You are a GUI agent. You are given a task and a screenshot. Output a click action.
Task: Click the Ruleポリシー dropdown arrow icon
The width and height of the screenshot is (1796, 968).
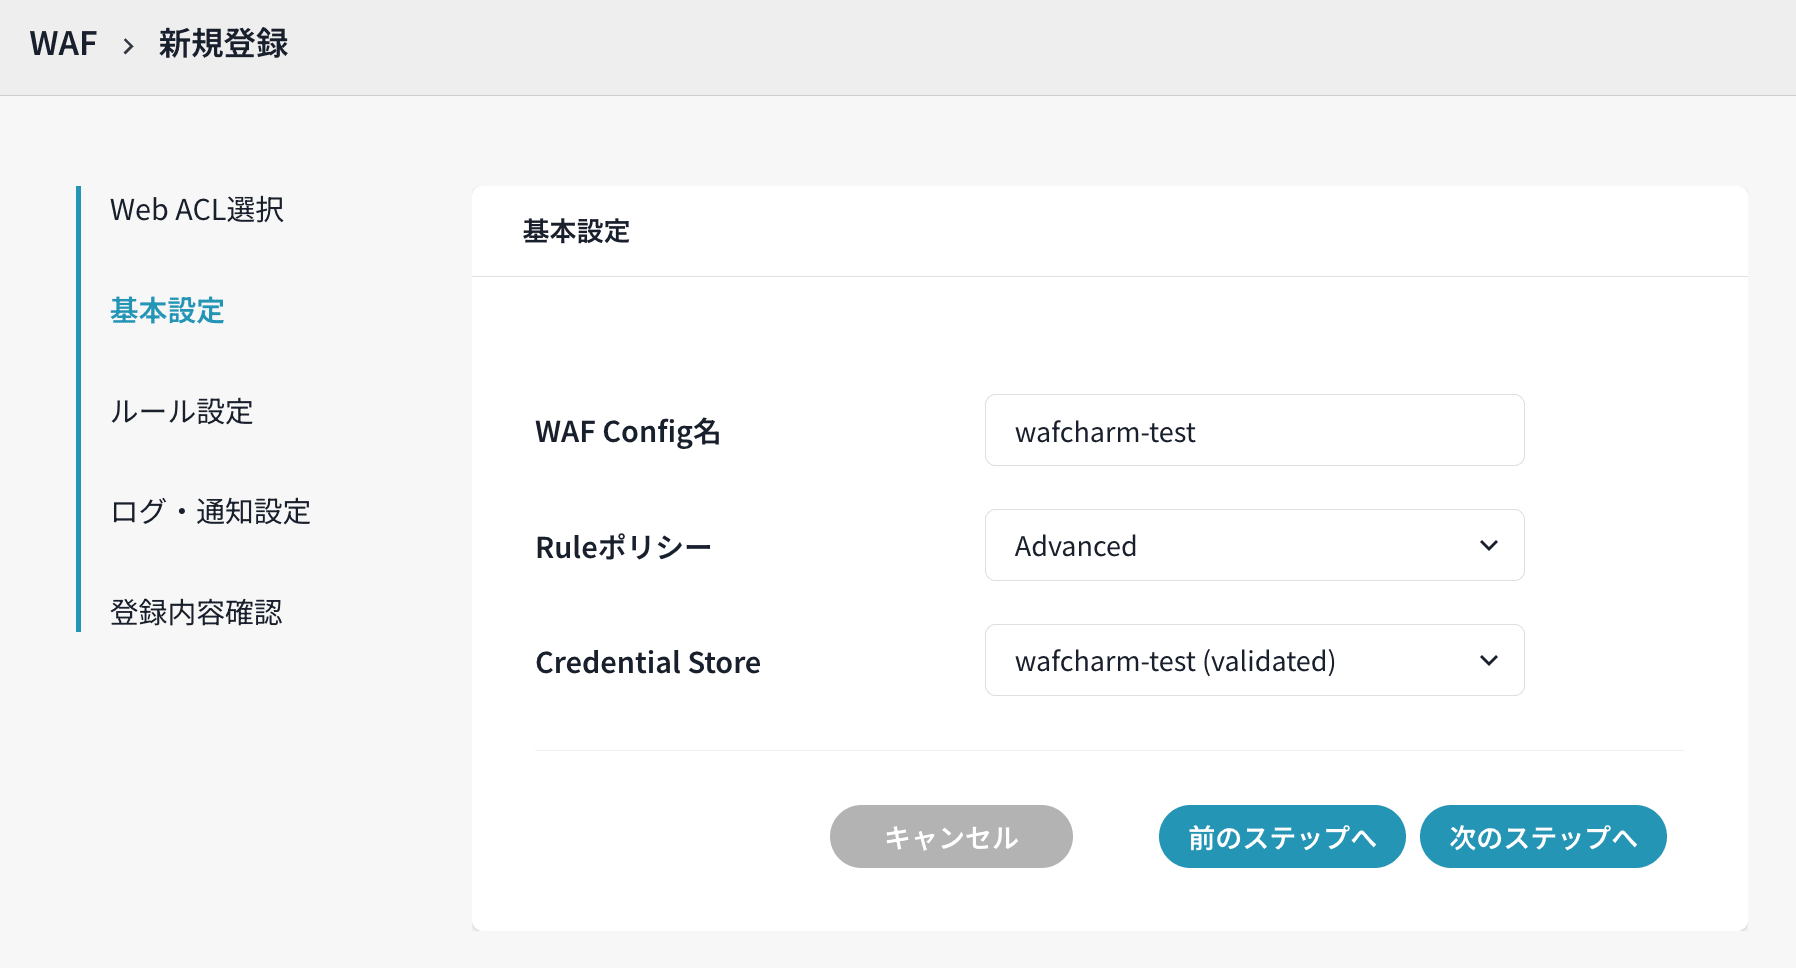[x=1489, y=546]
